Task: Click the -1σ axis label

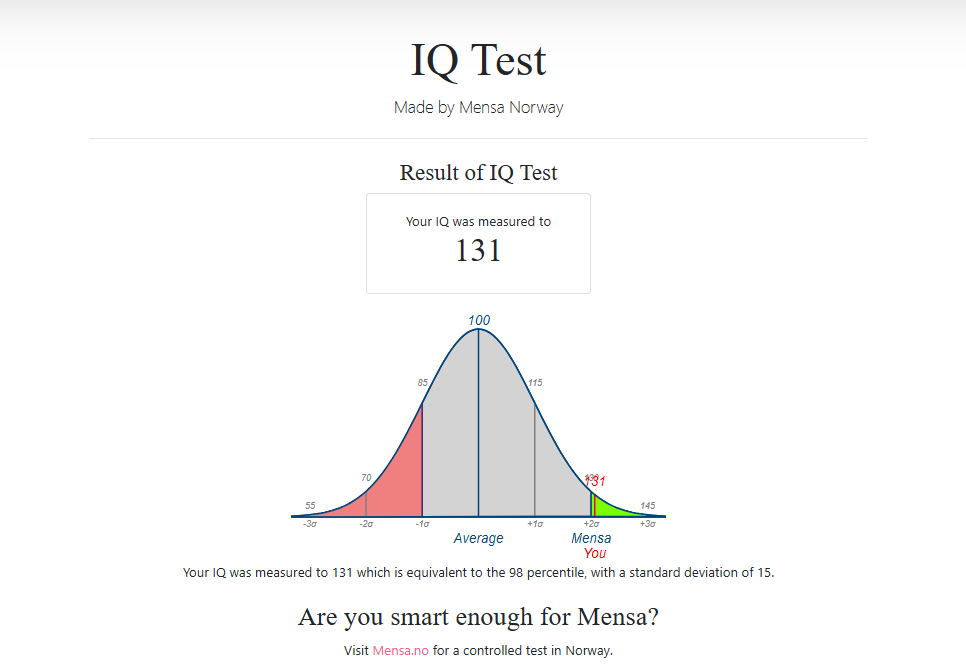Action: (422, 524)
